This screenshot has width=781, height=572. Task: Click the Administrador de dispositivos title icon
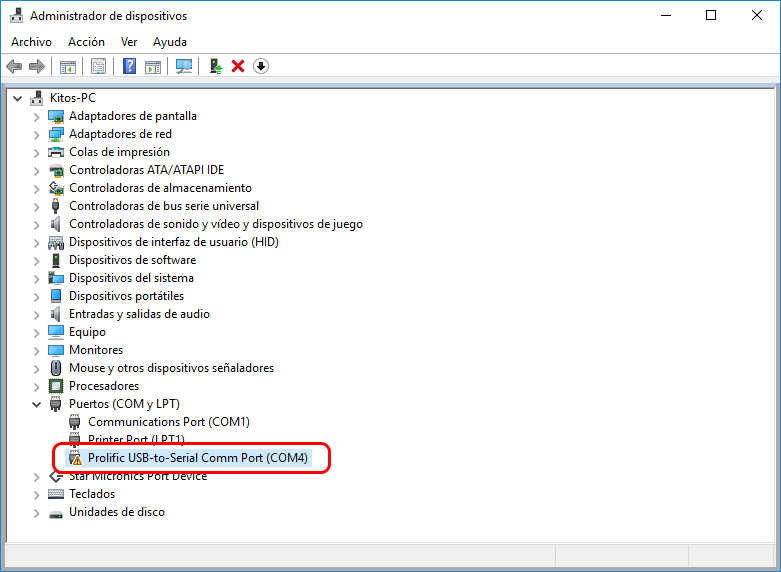(x=16, y=16)
